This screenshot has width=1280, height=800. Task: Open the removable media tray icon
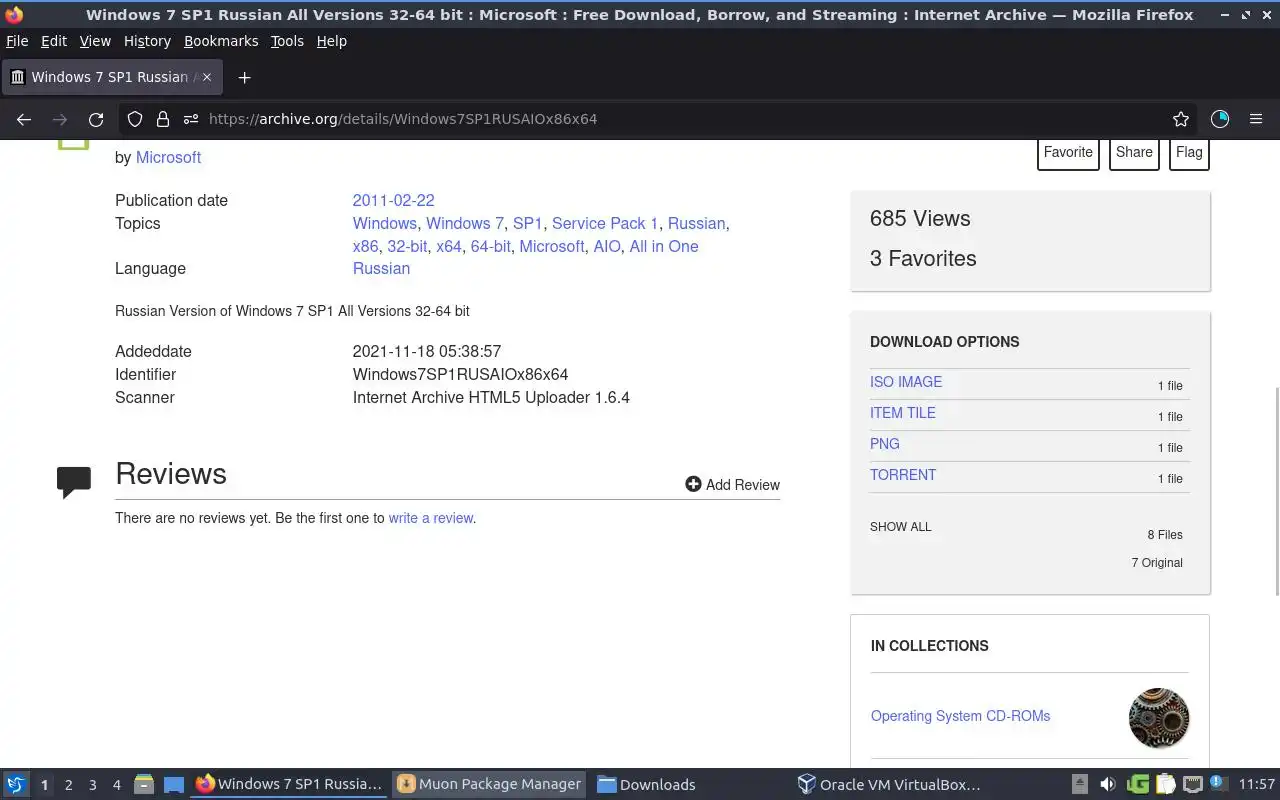(1080, 784)
